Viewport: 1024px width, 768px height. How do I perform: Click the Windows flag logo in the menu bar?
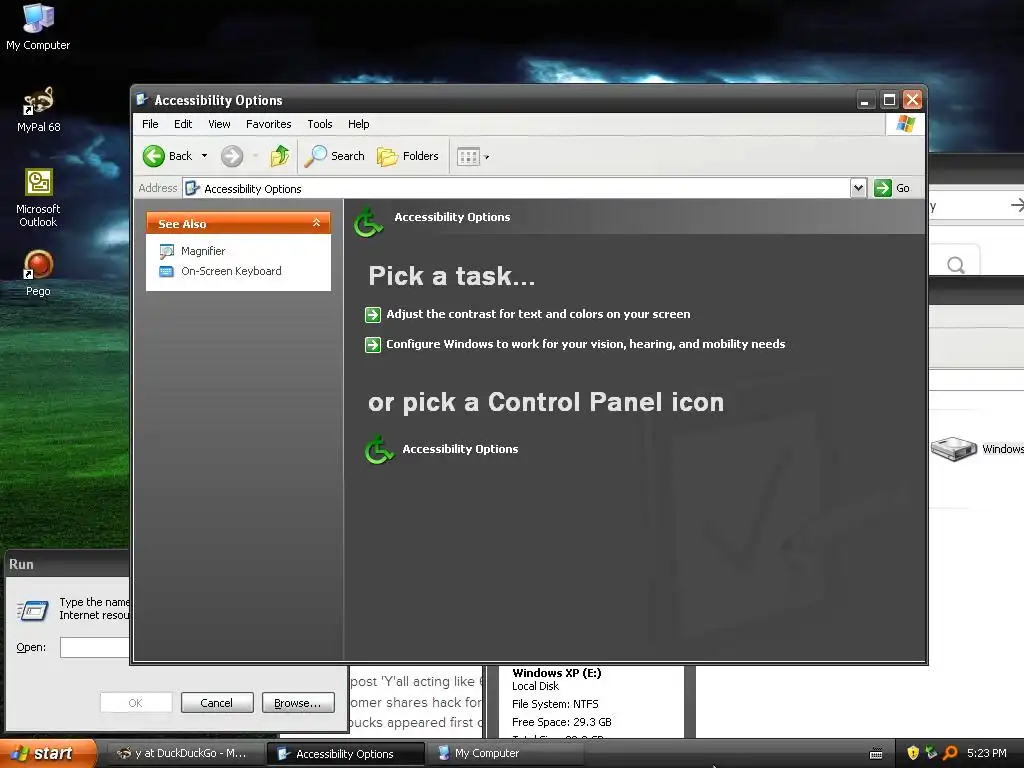coord(905,124)
